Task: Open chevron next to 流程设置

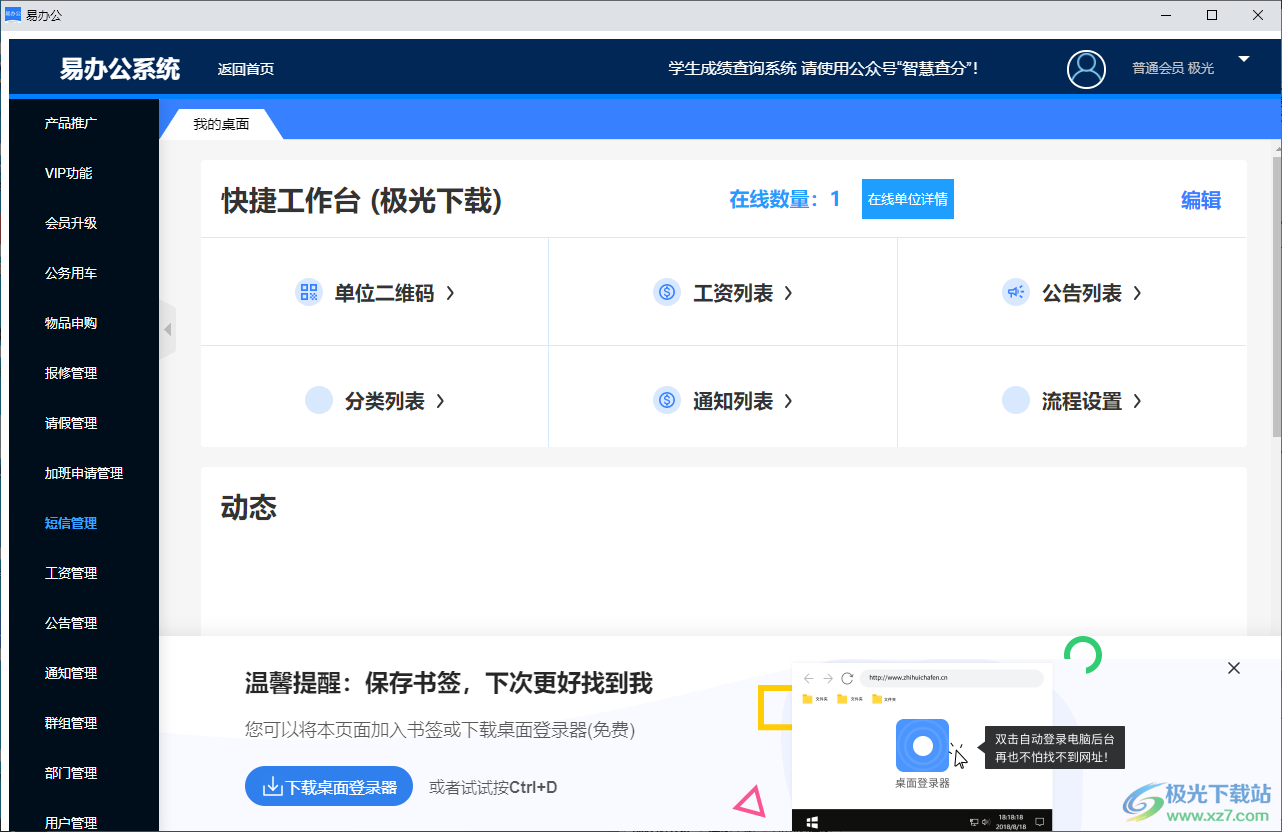Action: 1137,401
